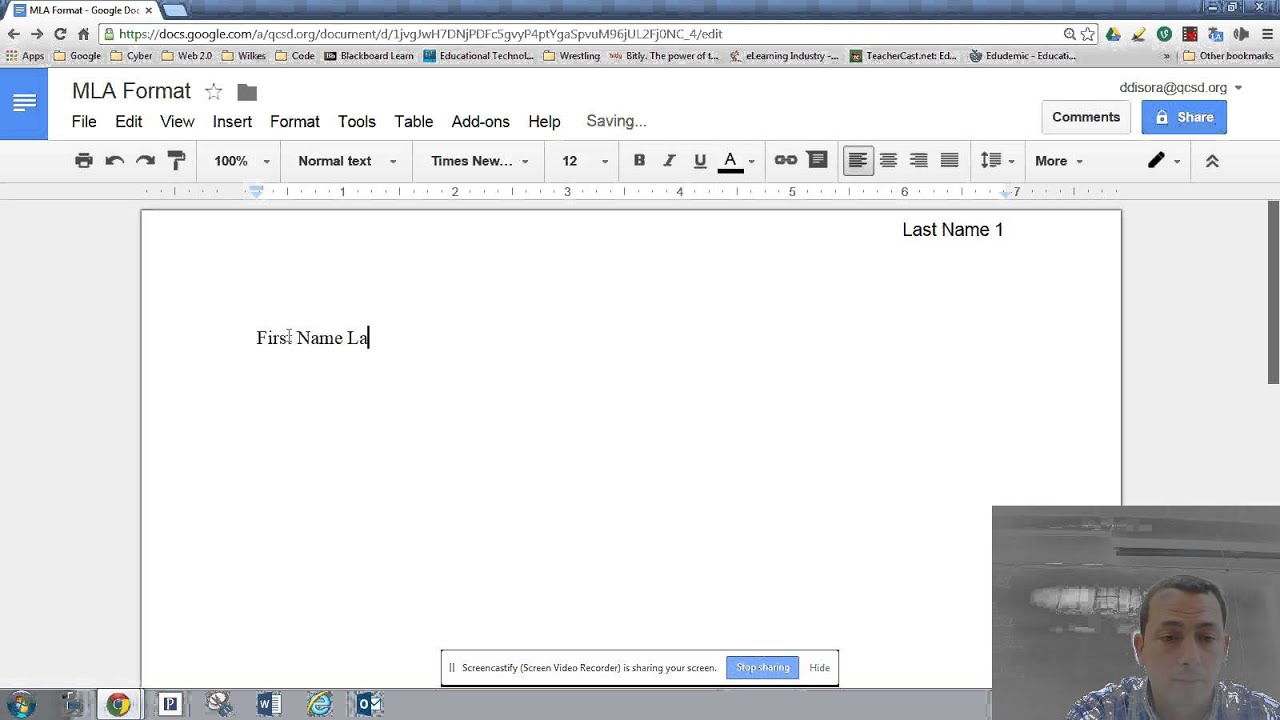Screen dimensions: 1280x720
Task: Open the line spacing dropdown
Action: tap(997, 161)
